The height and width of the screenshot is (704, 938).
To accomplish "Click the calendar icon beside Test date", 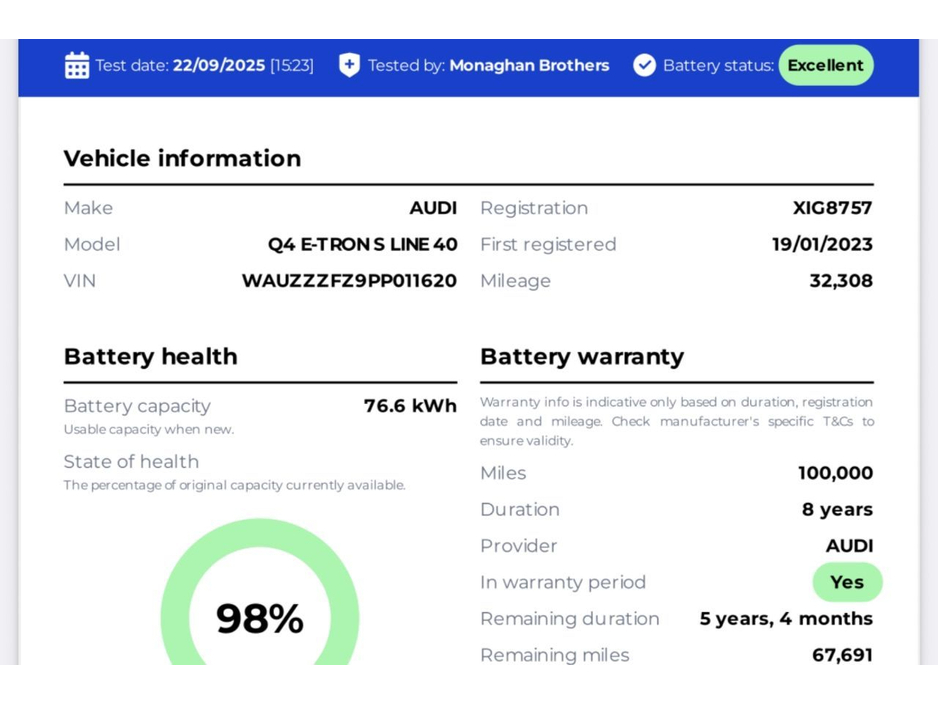I will 77,66.
